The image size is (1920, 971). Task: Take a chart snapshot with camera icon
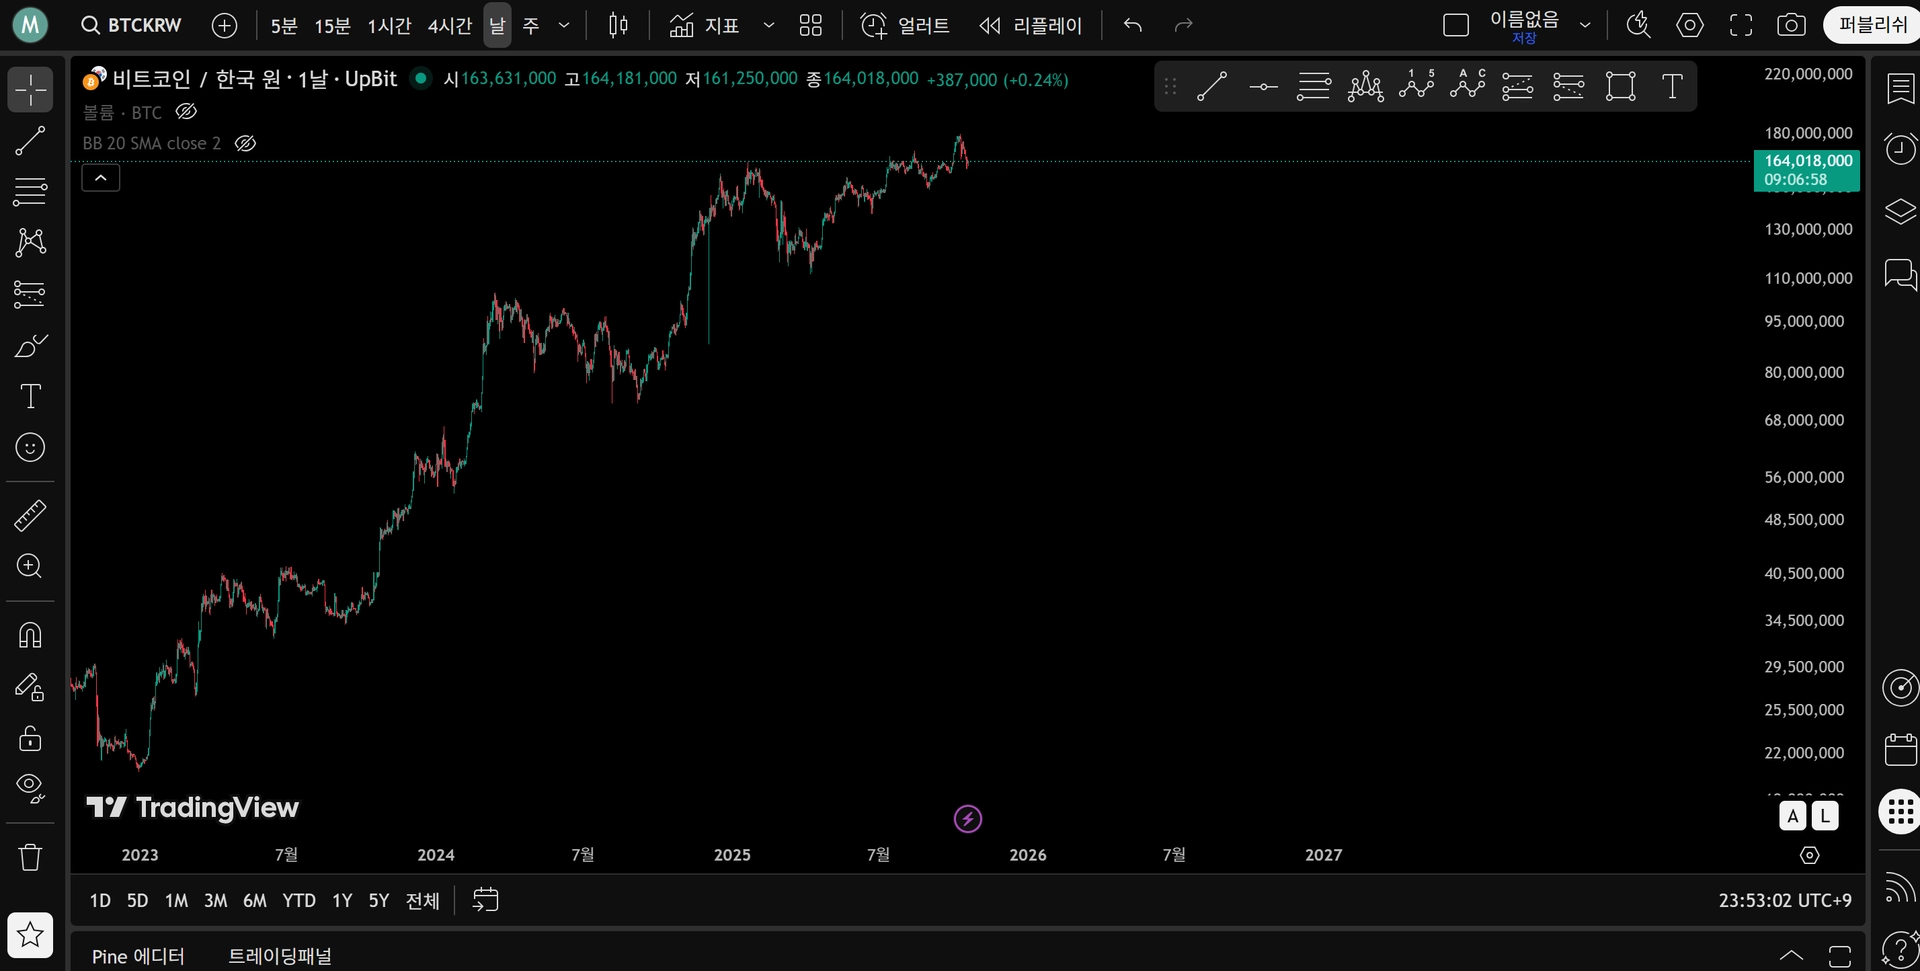[x=1791, y=25]
